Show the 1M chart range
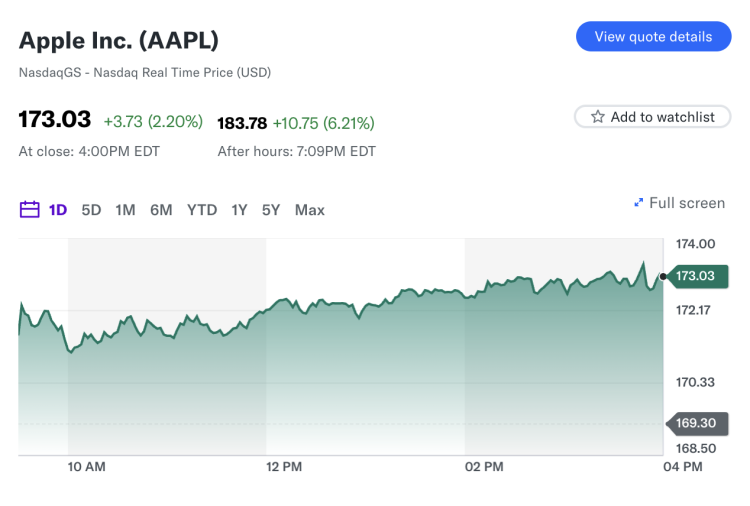 pos(125,210)
